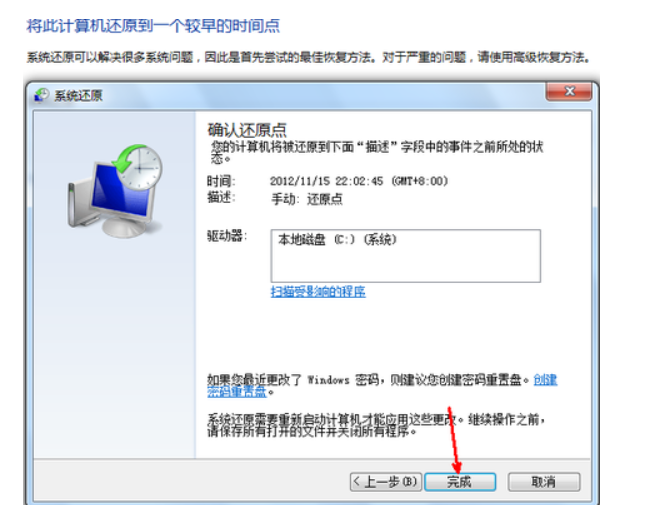The width and height of the screenshot is (663, 514).
Task: Click the description 手动: 还原点 text
Action: point(307,199)
